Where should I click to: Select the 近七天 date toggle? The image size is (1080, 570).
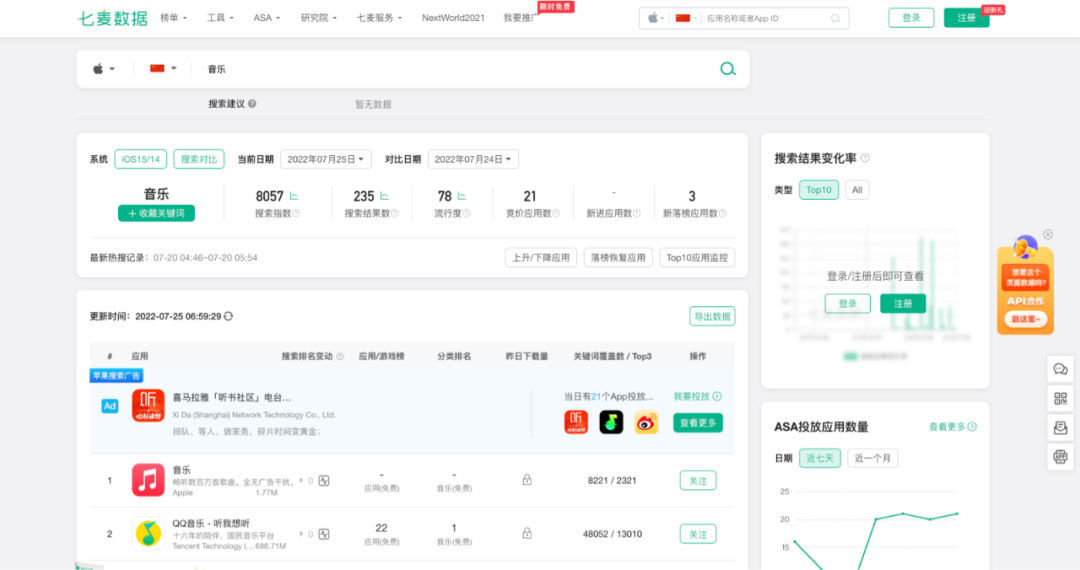820,458
